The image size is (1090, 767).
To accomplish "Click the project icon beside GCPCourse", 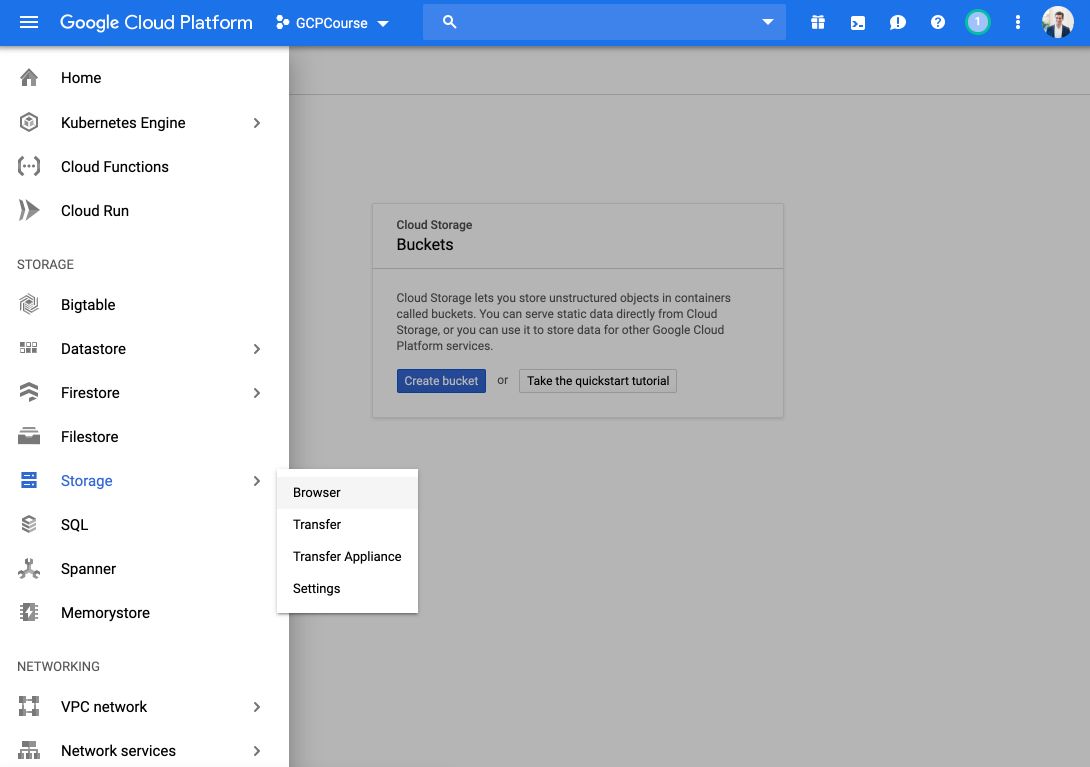I will coord(282,22).
